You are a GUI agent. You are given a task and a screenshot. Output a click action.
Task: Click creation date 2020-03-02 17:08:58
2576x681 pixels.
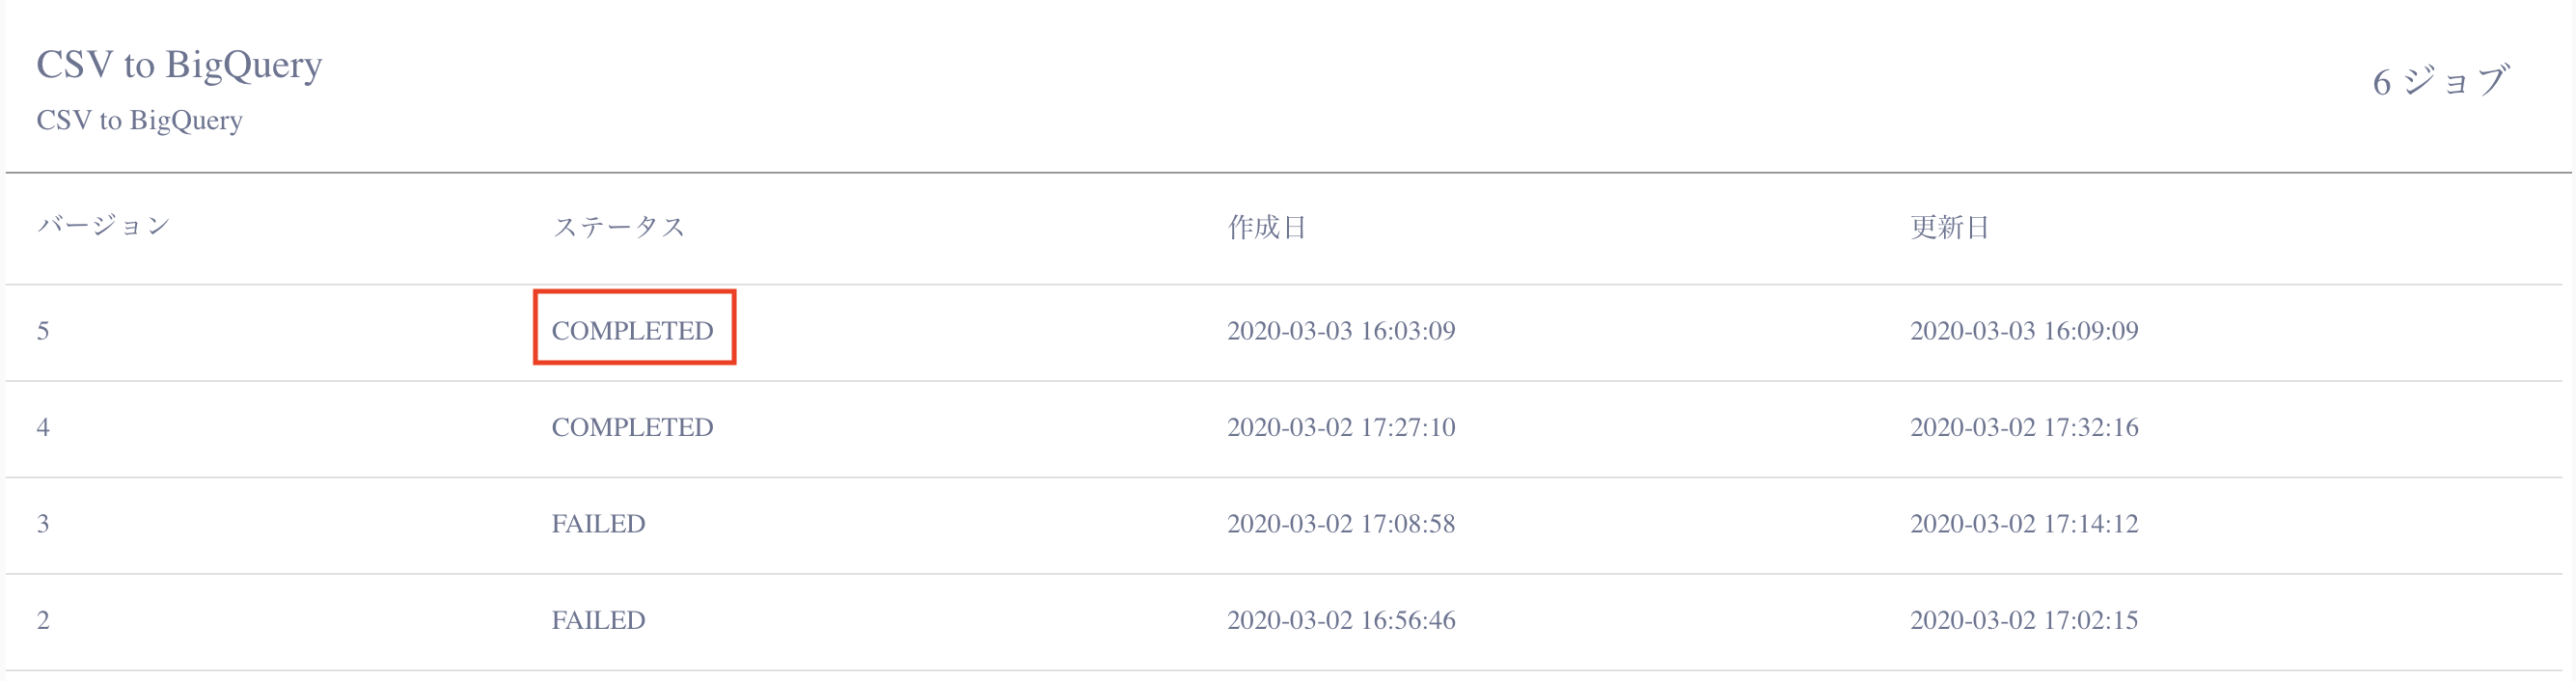1341,524
